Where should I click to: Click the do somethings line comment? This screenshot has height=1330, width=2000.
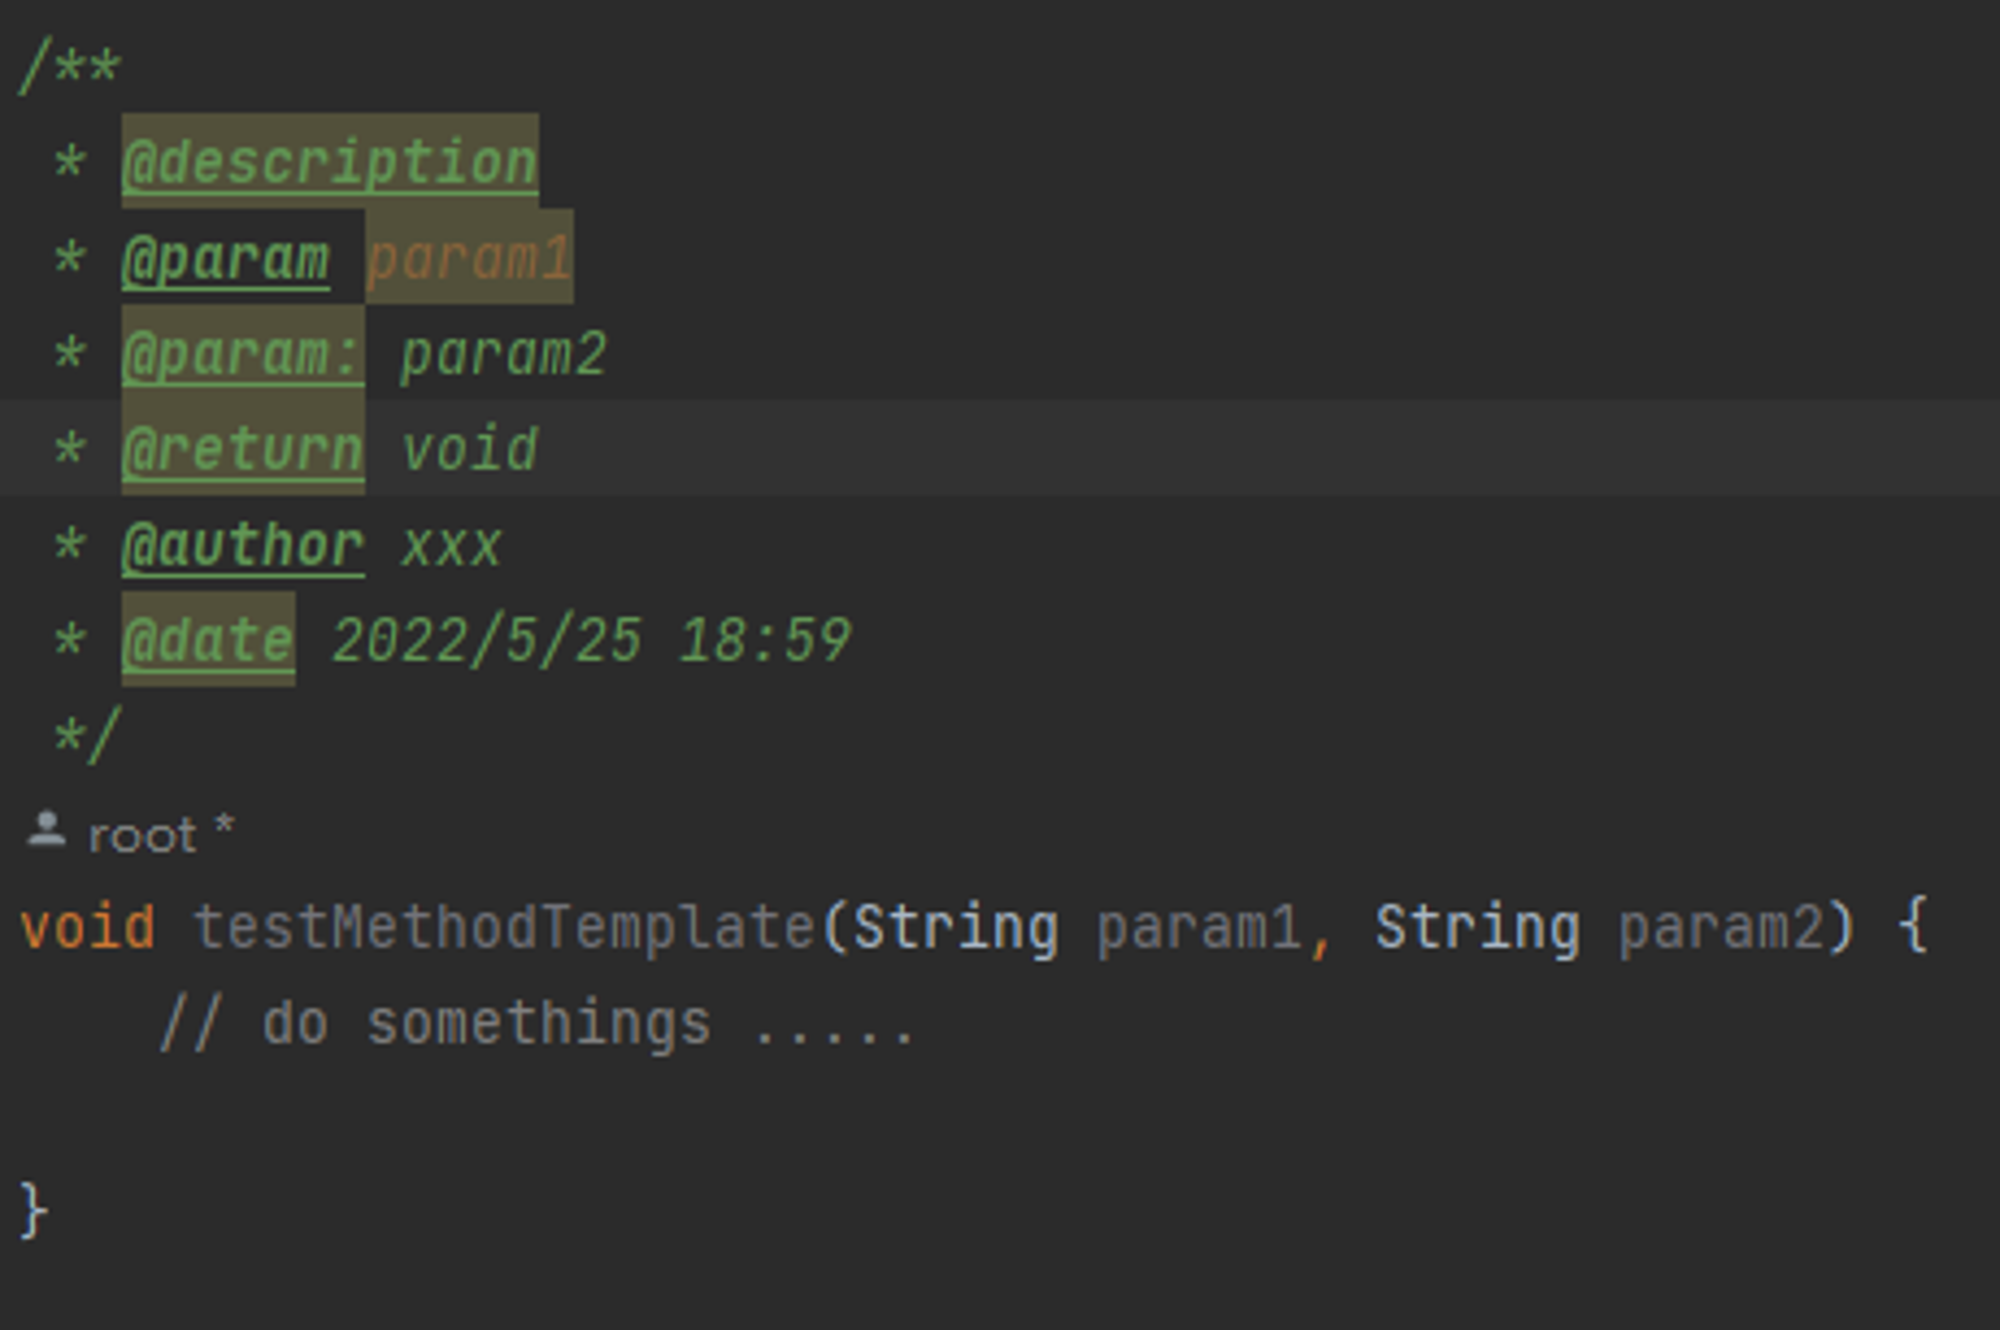537,1025
